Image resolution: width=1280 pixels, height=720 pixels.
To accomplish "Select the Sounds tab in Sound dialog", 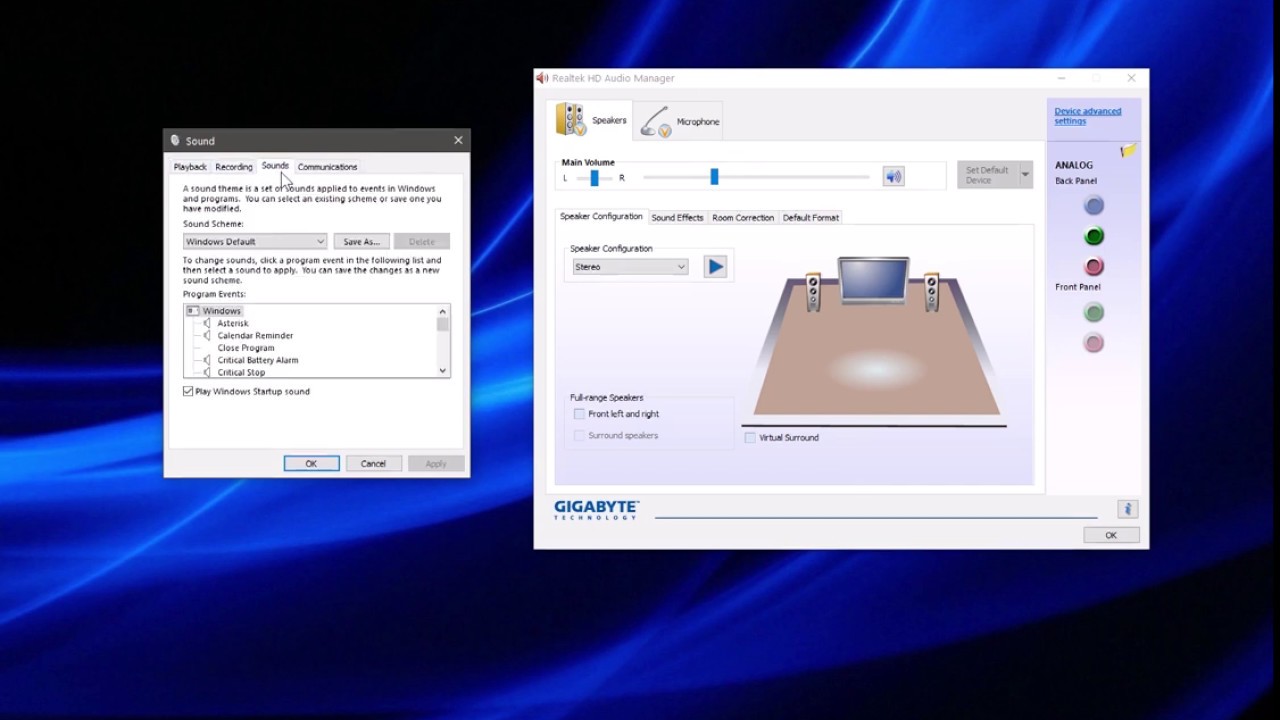I will click(x=275, y=166).
